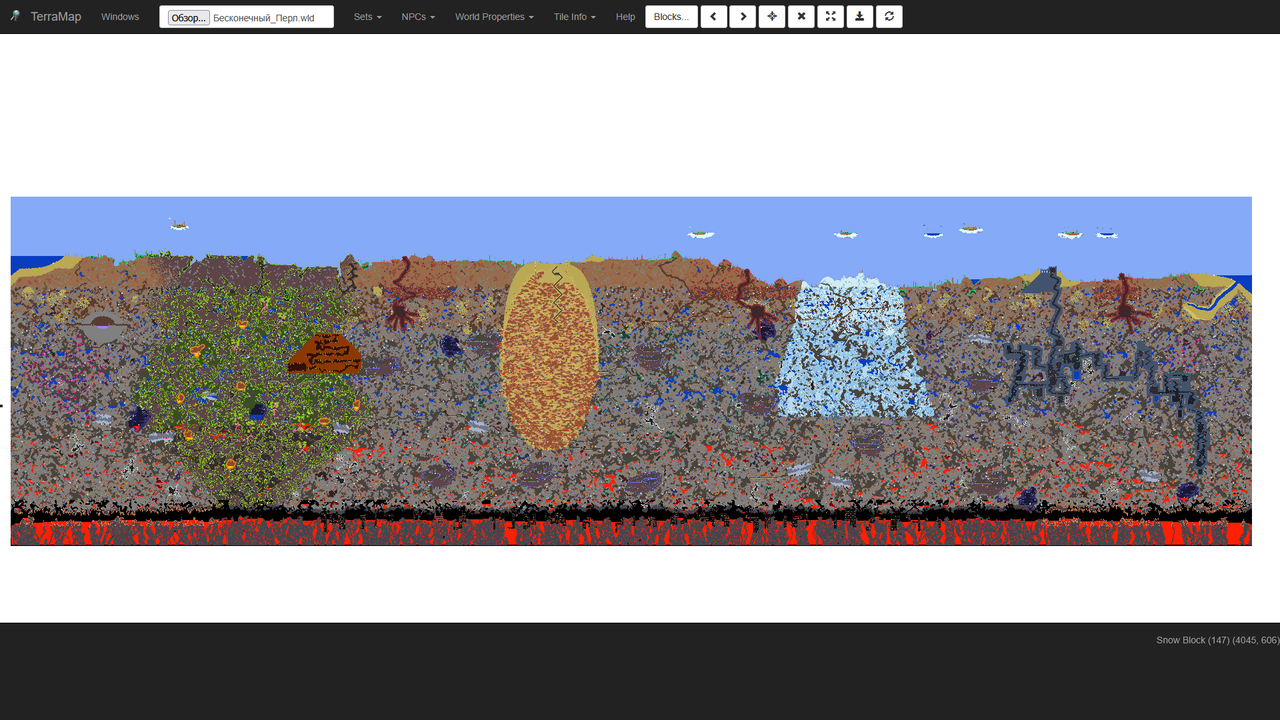Expand the NPCs dropdown
This screenshot has width=1280, height=720.
click(x=418, y=17)
